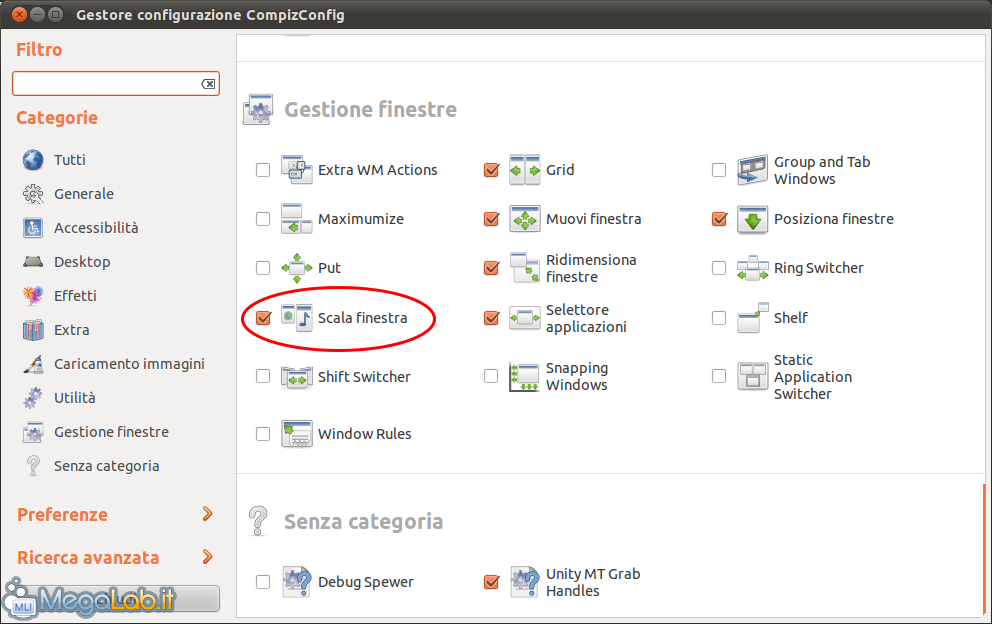Close the CompizConfig window
This screenshot has width=992, height=624.
[20, 14]
